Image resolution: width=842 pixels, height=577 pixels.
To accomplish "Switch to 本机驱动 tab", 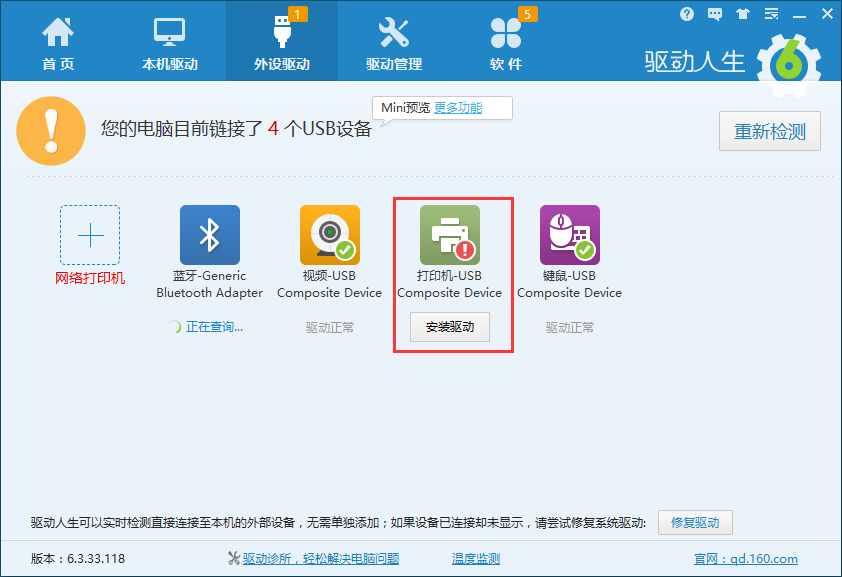I will click(x=170, y=43).
